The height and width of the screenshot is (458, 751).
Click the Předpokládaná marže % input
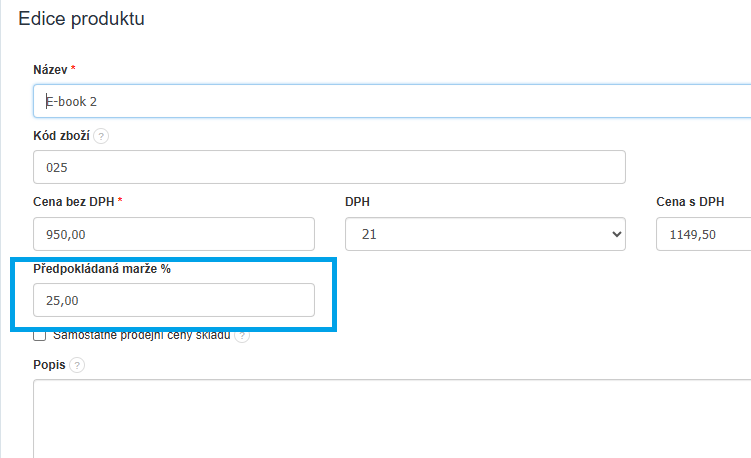coord(173,300)
